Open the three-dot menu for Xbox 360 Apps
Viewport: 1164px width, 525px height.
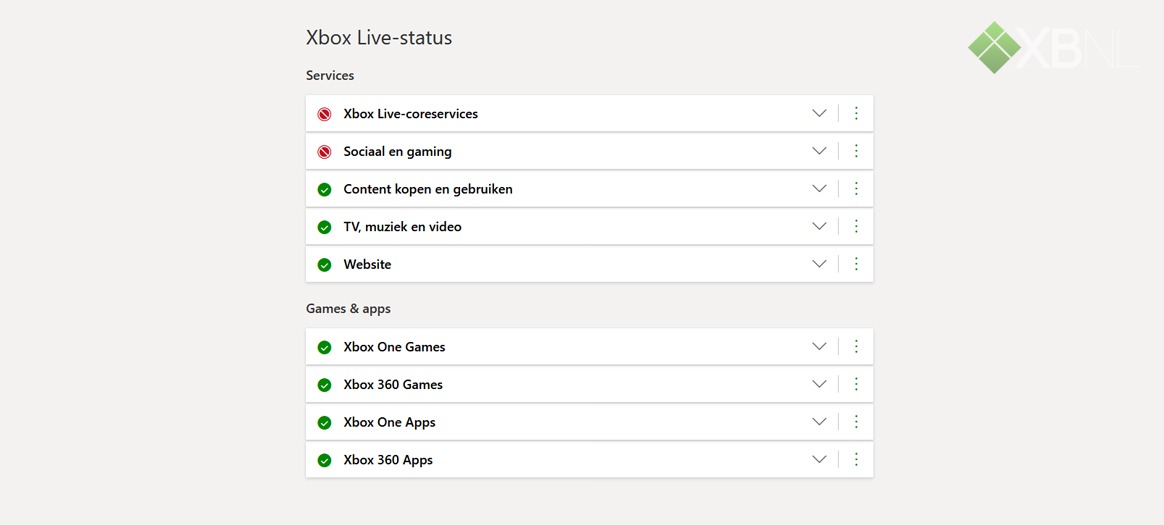click(856, 459)
